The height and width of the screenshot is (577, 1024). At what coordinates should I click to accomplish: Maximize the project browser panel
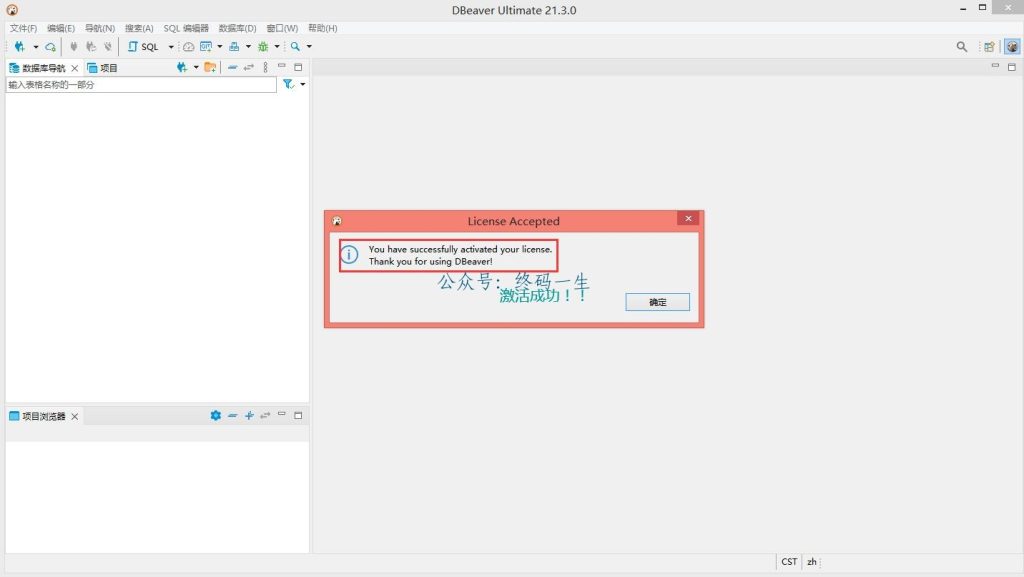pyautogui.click(x=298, y=415)
